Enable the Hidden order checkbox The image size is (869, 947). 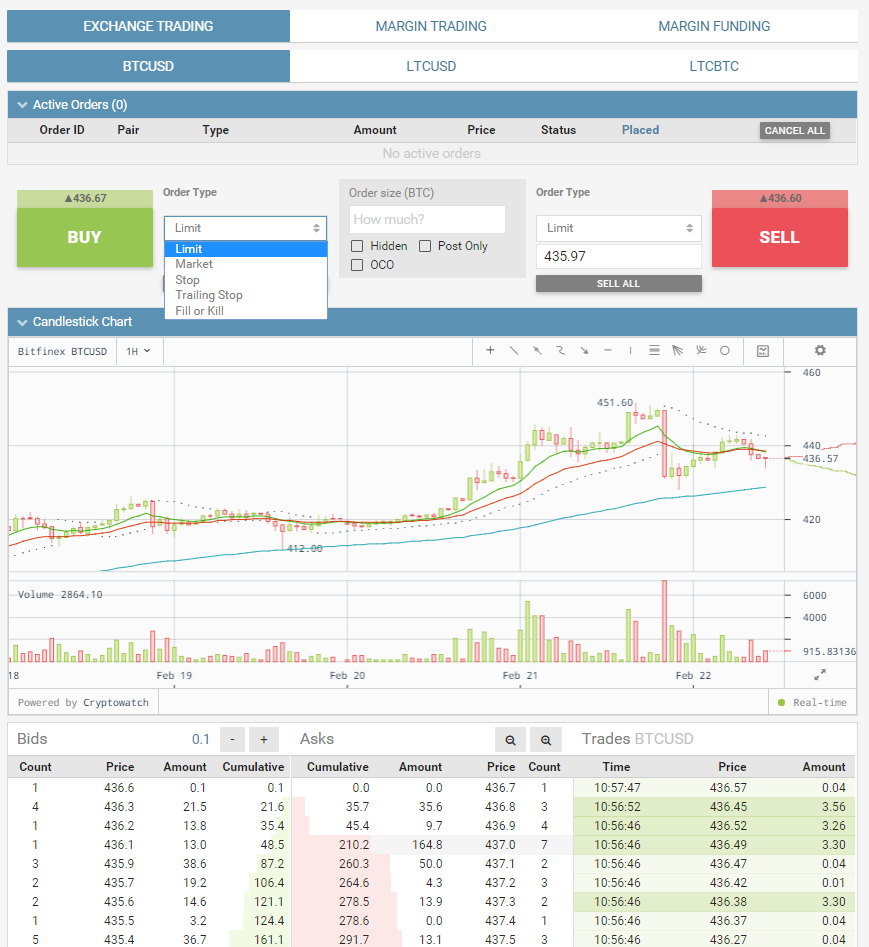[x=358, y=246]
